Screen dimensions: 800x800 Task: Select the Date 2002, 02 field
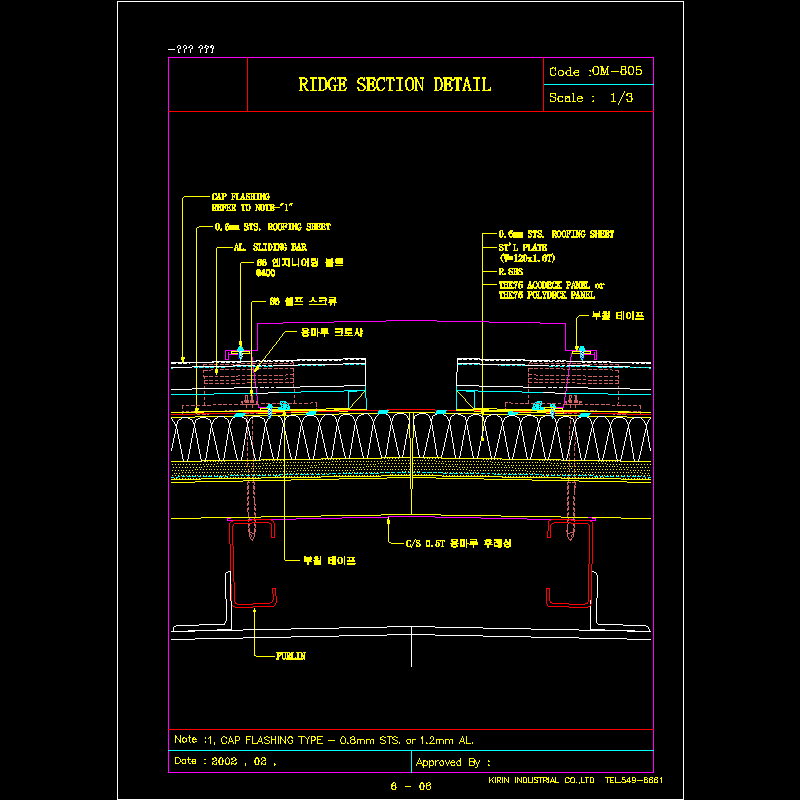[225, 761]
